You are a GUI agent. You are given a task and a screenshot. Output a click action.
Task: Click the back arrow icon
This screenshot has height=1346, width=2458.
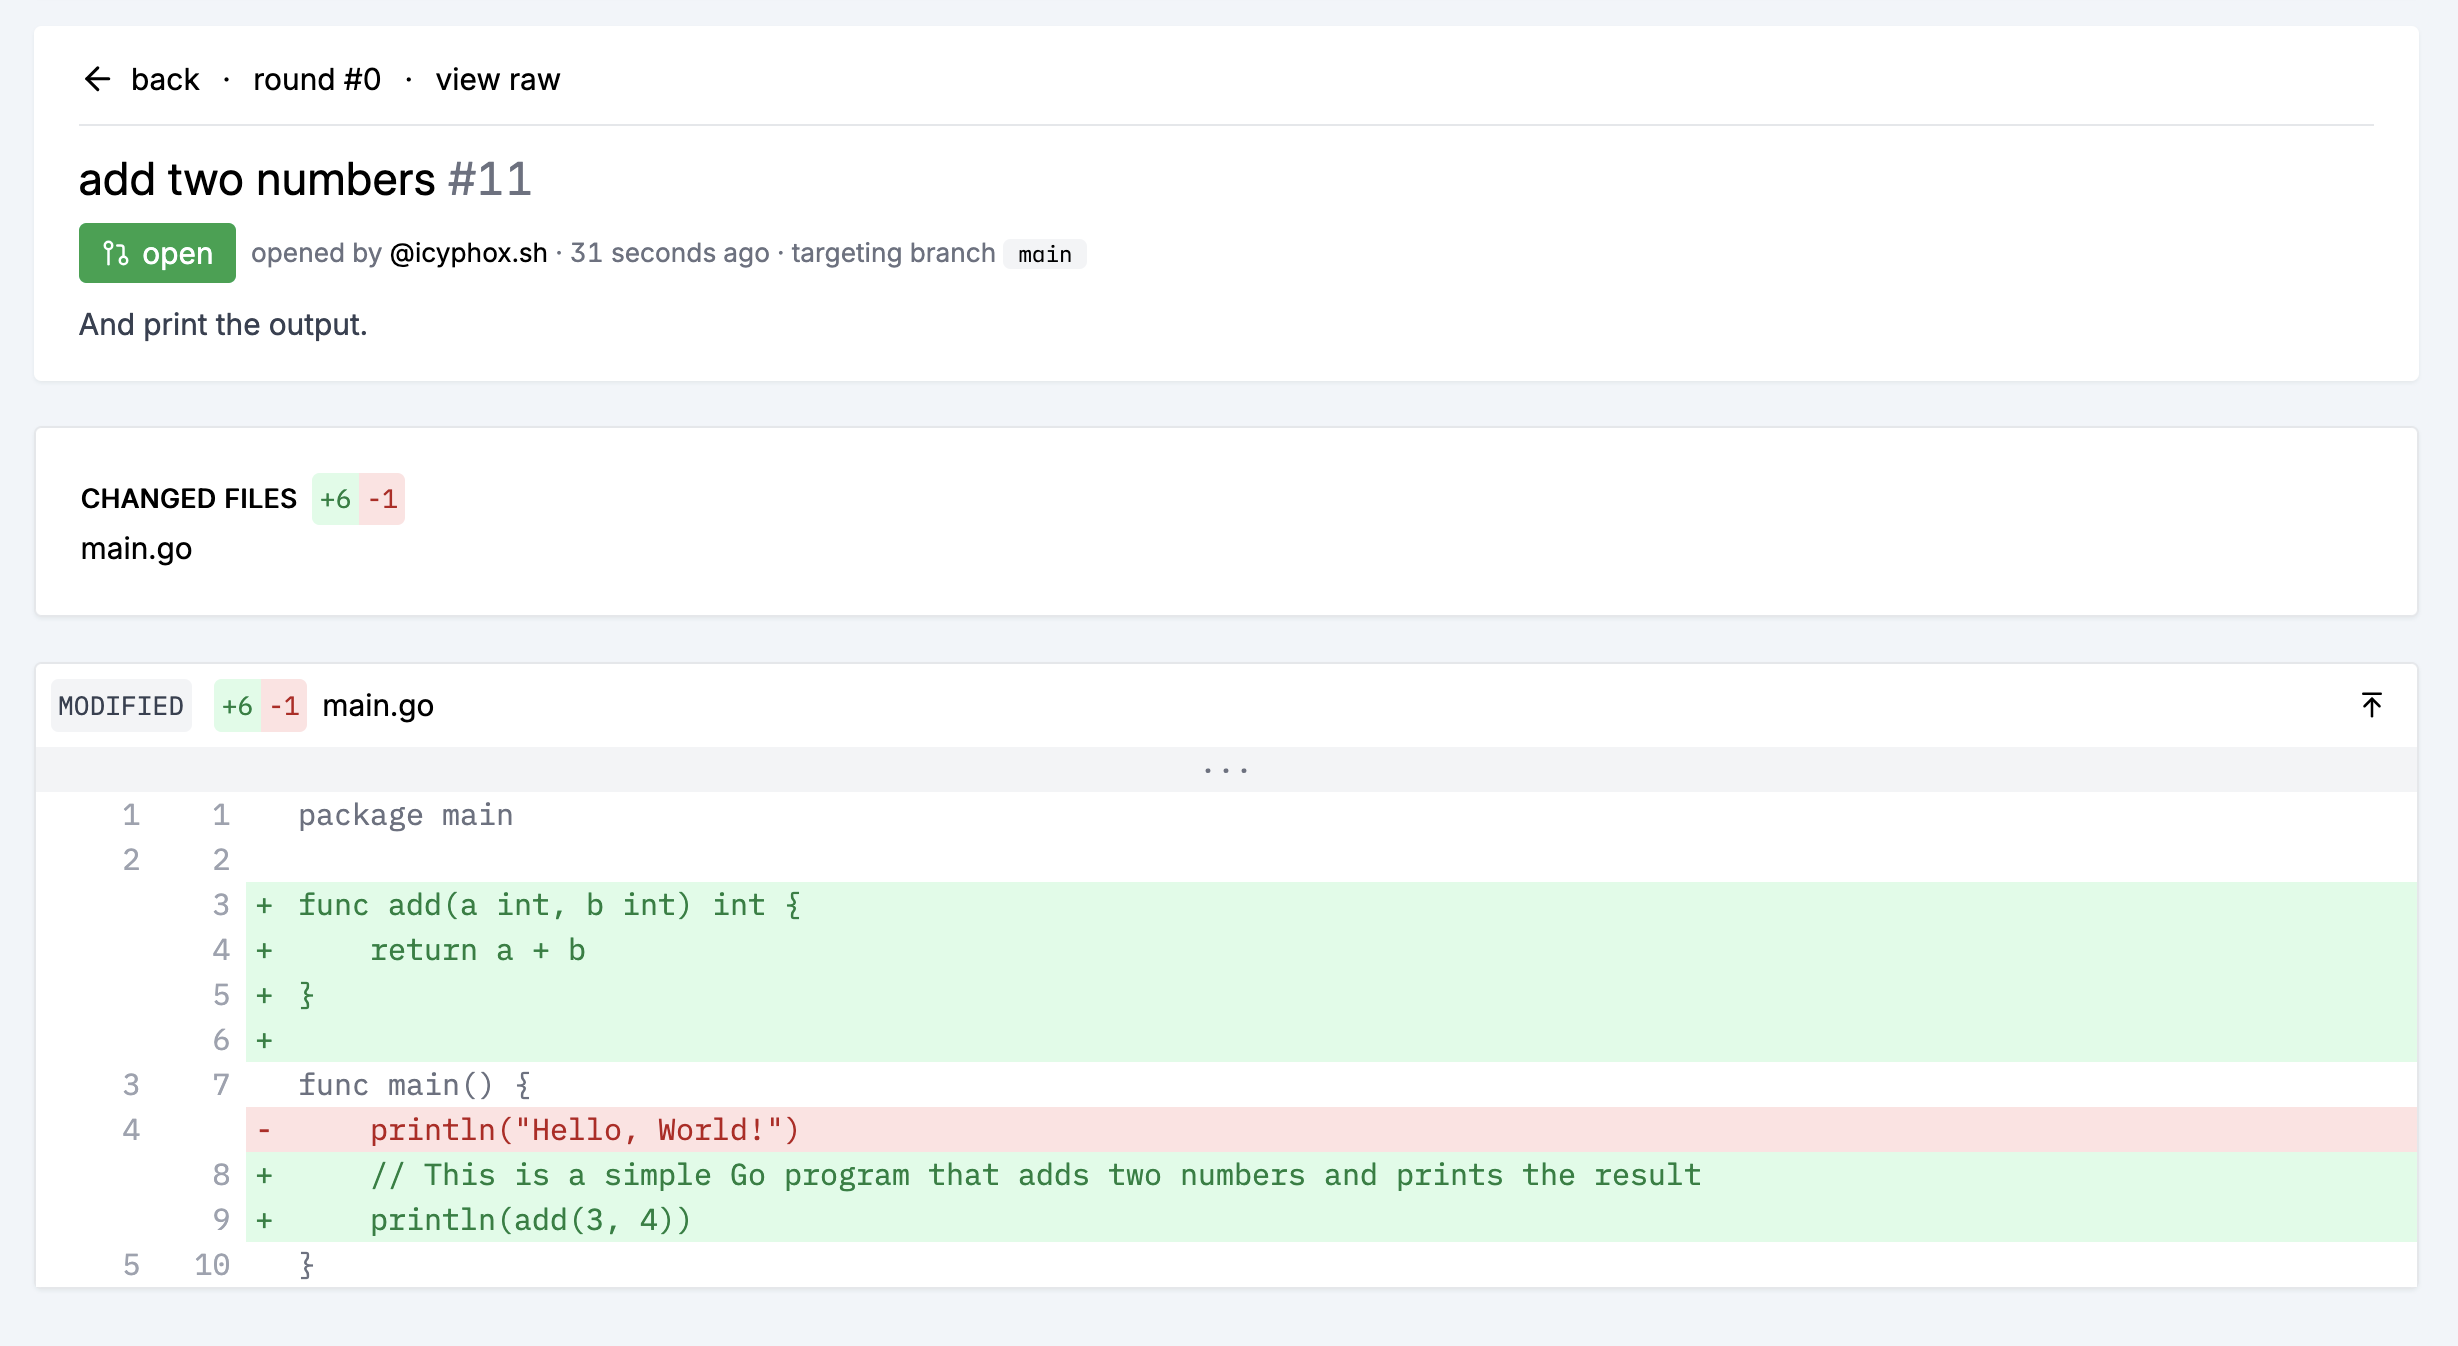point(97,79)
